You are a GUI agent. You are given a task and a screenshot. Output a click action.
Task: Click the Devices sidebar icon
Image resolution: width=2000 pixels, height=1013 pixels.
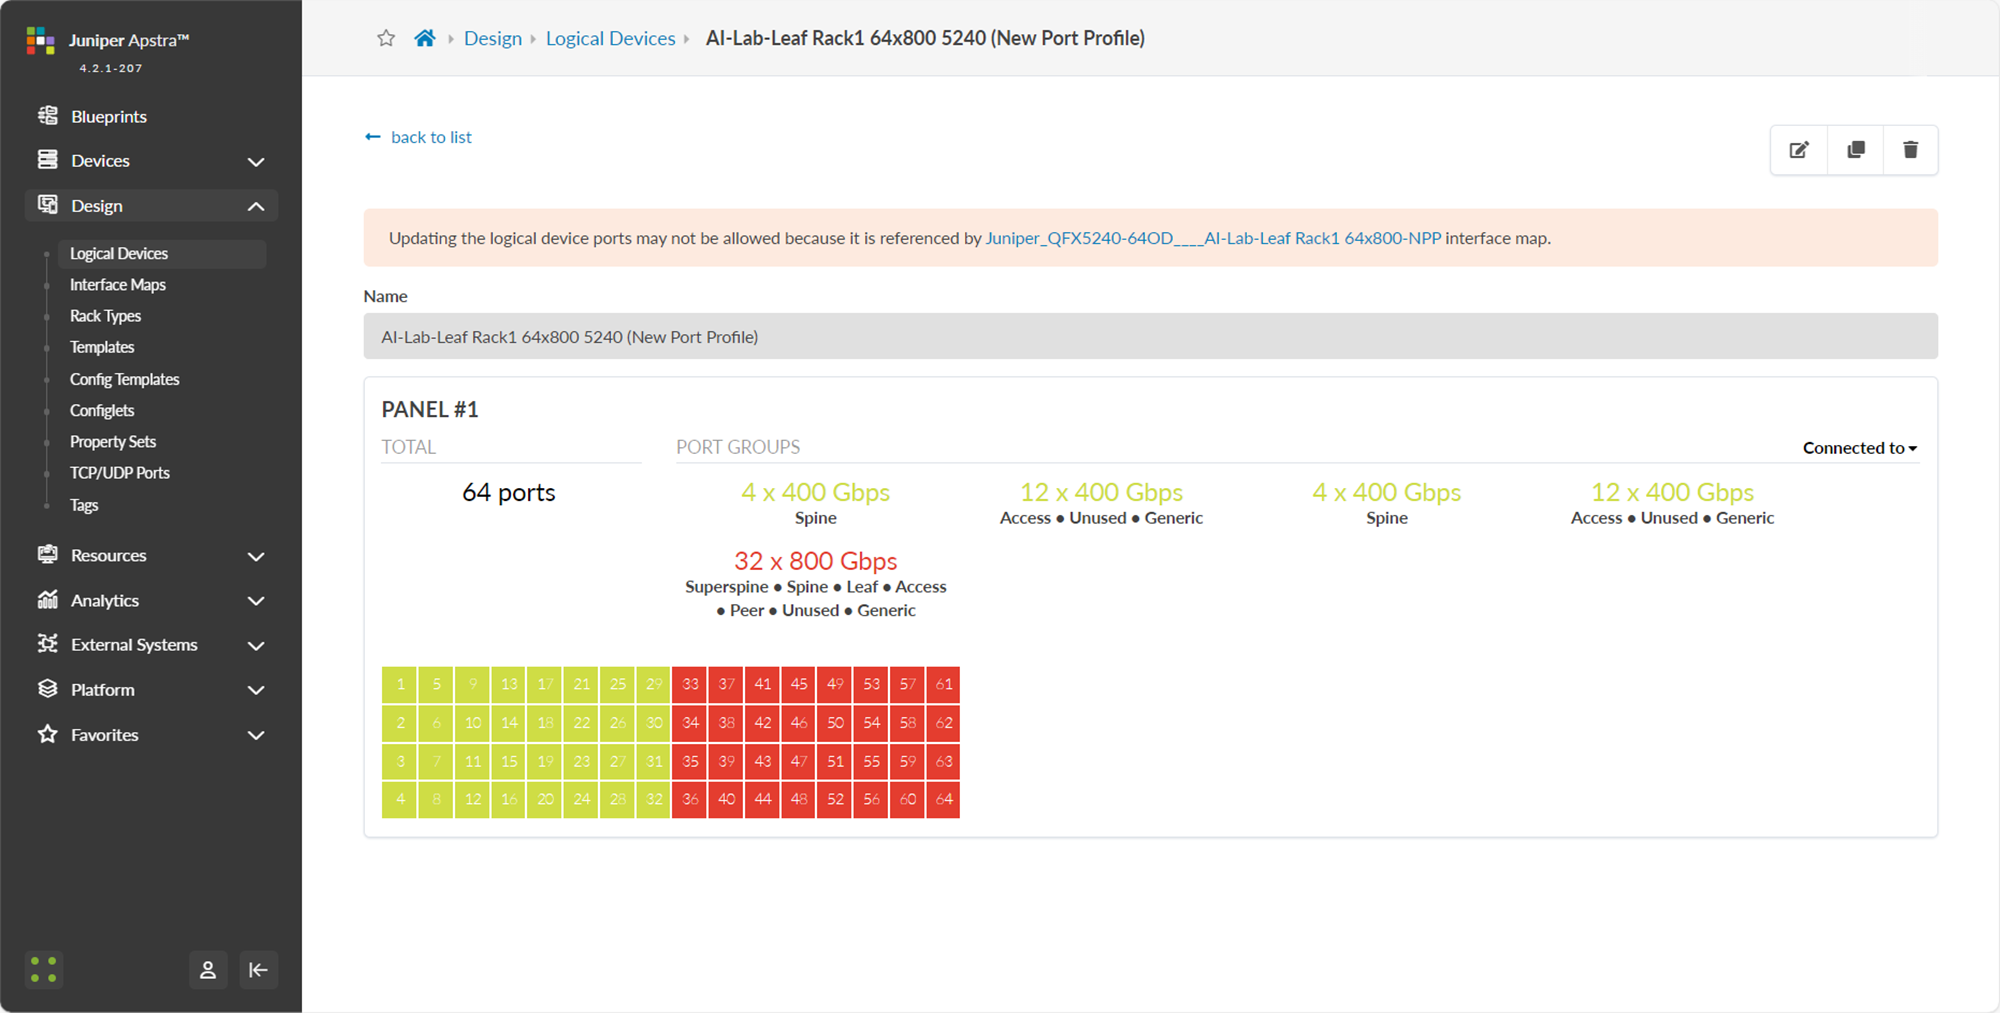47,160
